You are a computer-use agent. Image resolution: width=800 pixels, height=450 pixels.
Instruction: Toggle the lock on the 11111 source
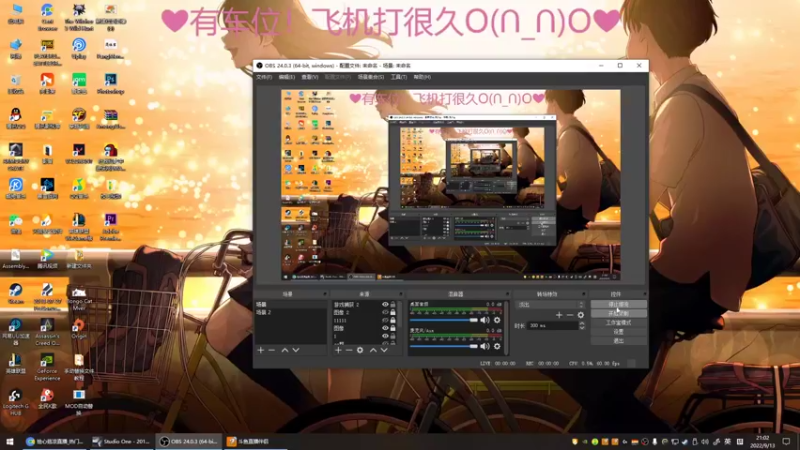(x=393, y=320)
